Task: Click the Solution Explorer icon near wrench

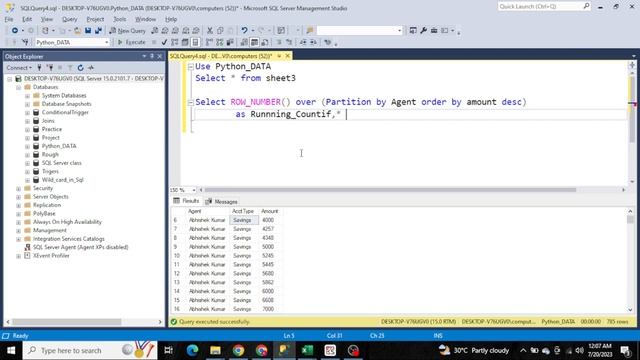Action: (x=413, y=31)
